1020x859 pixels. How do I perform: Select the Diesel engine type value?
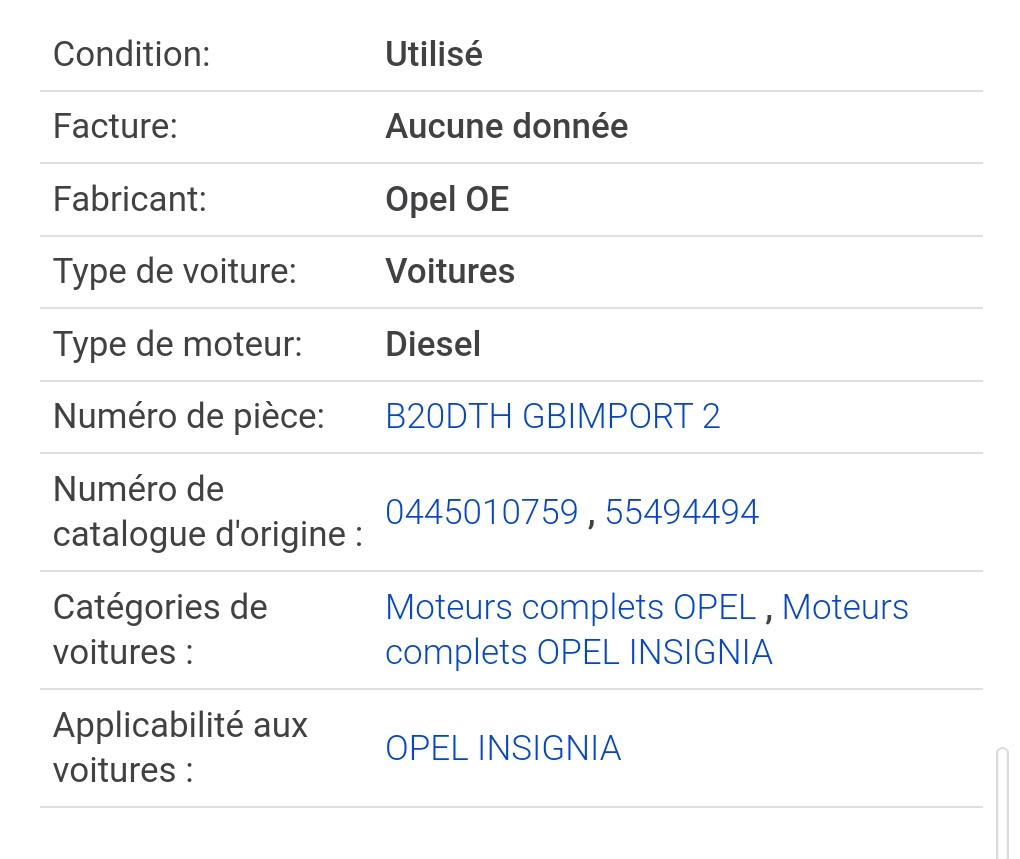pos(433,344)
